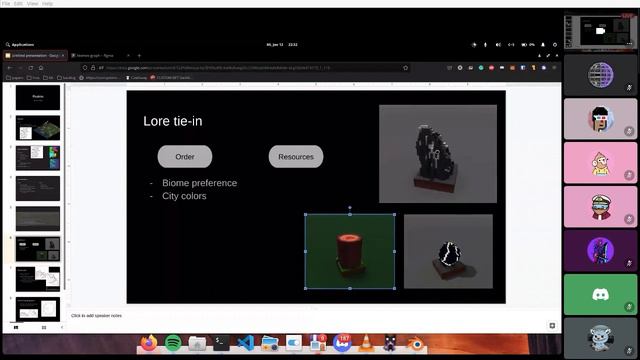Select the red cylinder image on green
Screen dimensions: 640x360
pos(350,251)
